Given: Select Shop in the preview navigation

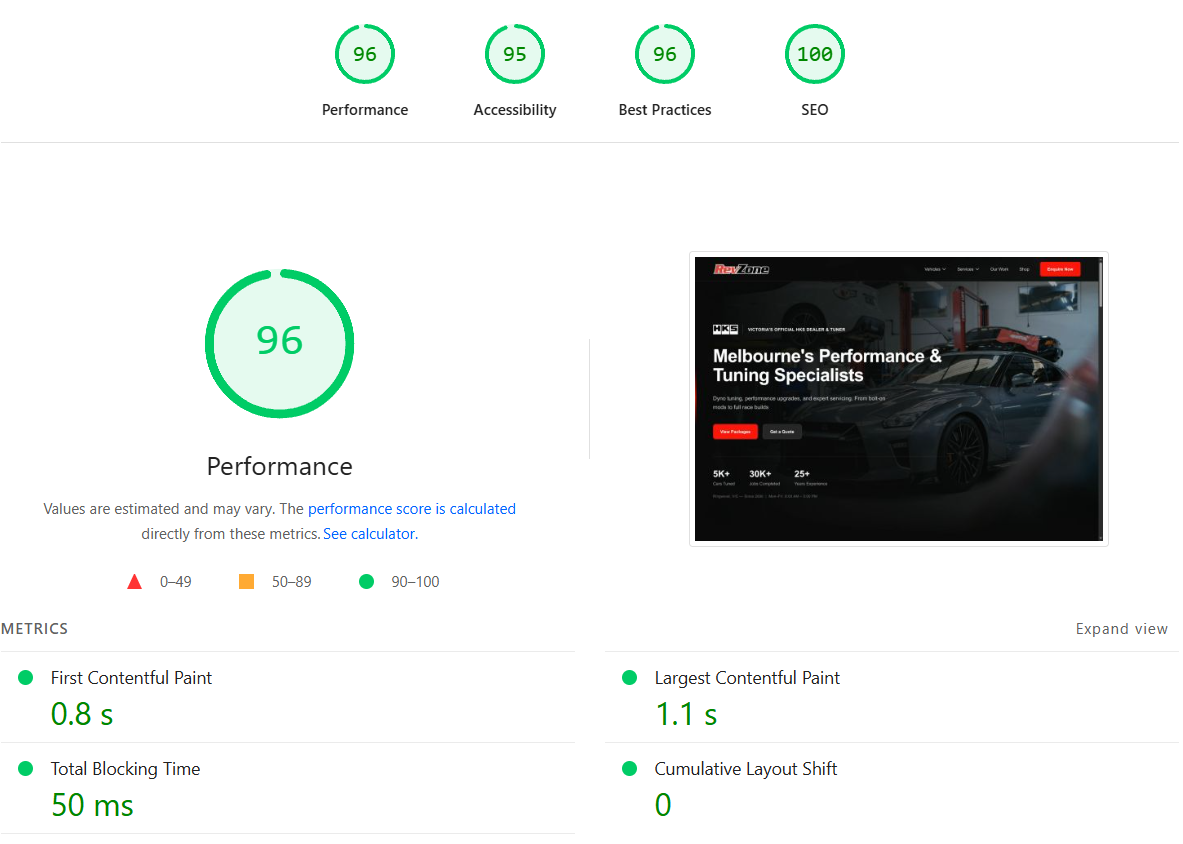Looking at the screenshot, I should pyautogui.click(x=1024, y=269).
